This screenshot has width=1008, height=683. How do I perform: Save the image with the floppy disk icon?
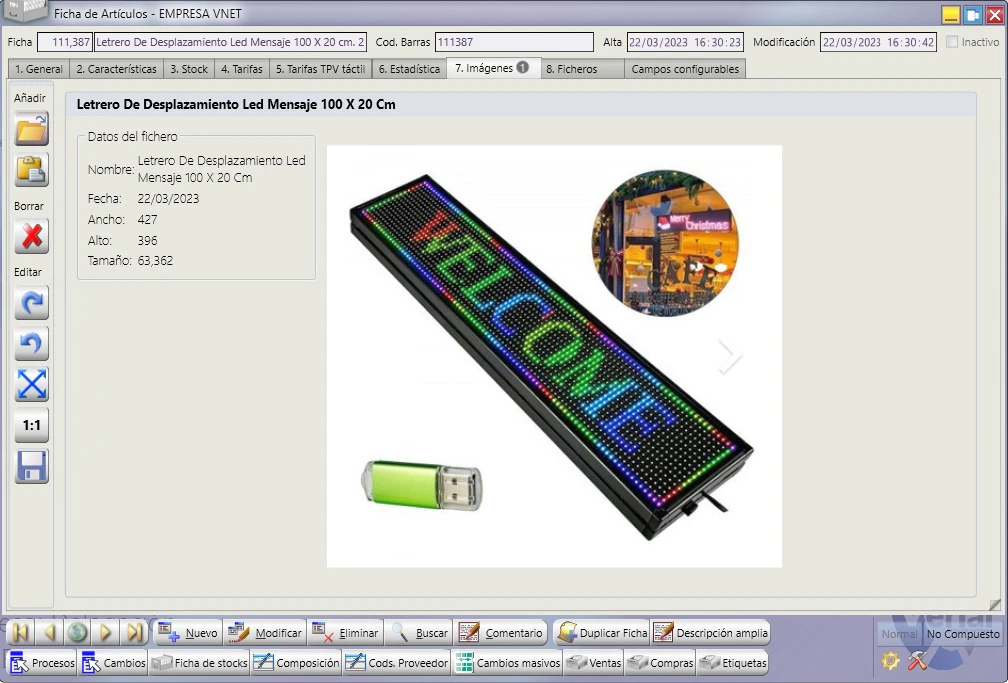coord(32,466)
